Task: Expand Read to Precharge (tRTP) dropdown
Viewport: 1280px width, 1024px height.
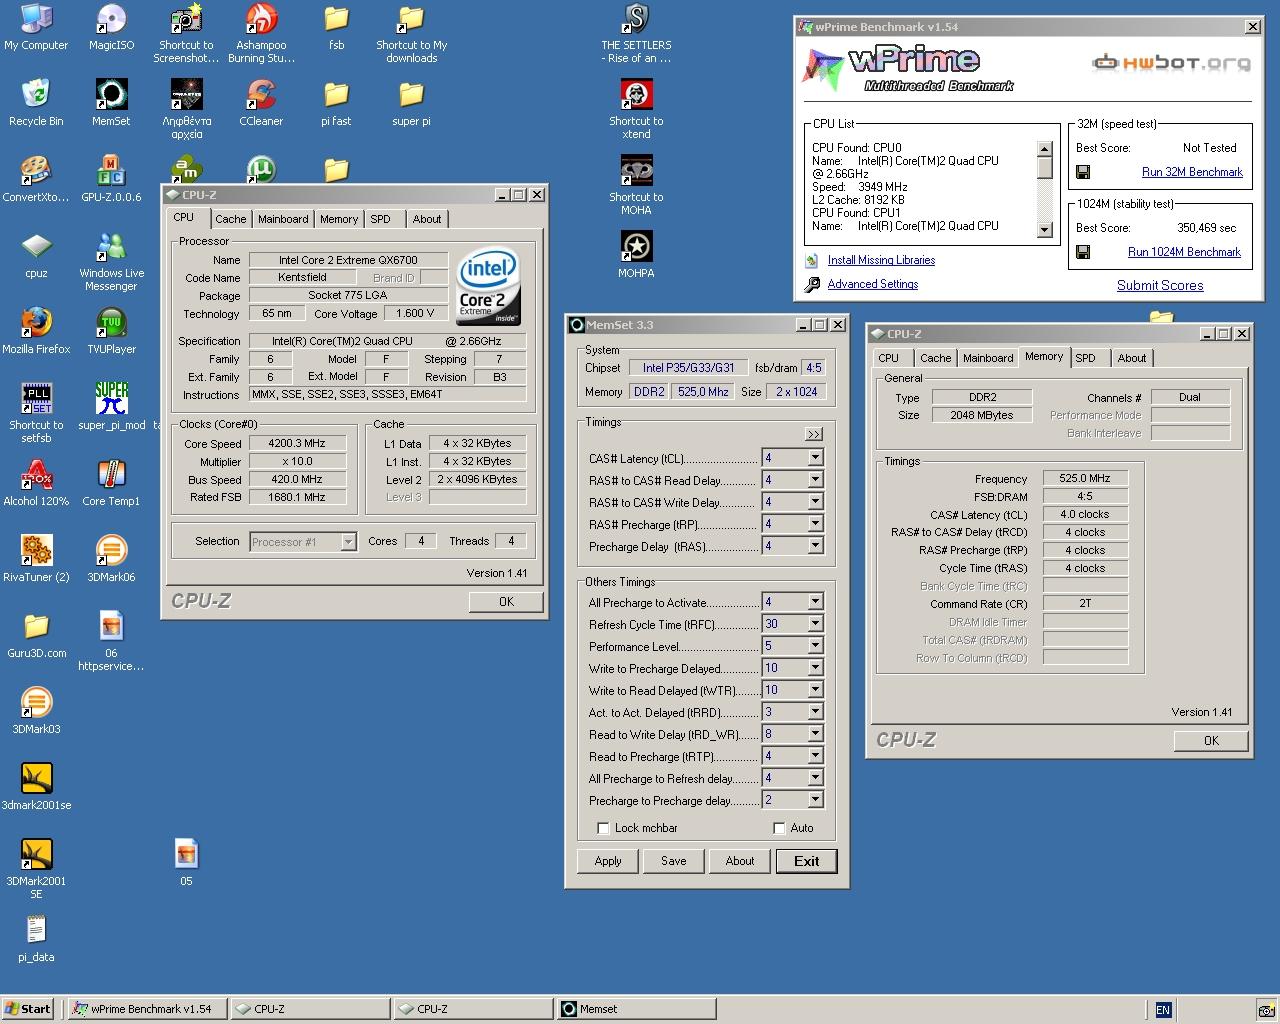Action: (x=815, y=756)
